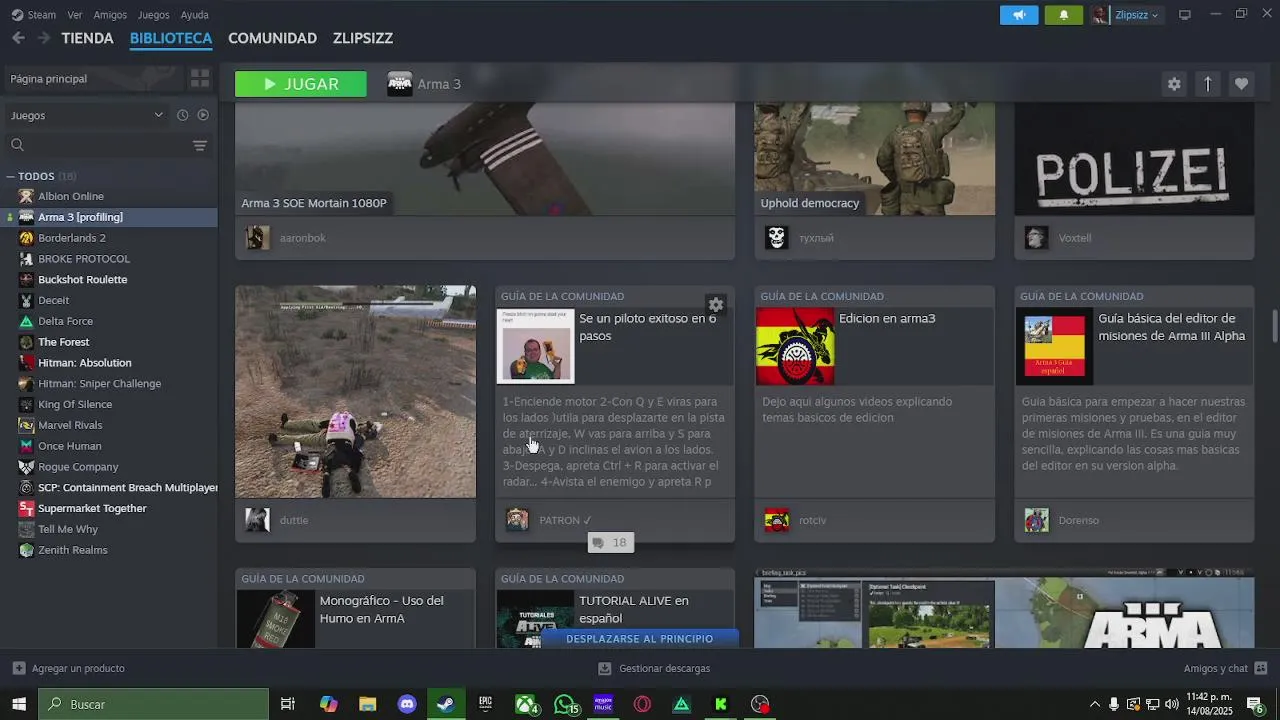1280x720 pixels.
Task: Click the green JUGAR play button
Action: point(300,84)
